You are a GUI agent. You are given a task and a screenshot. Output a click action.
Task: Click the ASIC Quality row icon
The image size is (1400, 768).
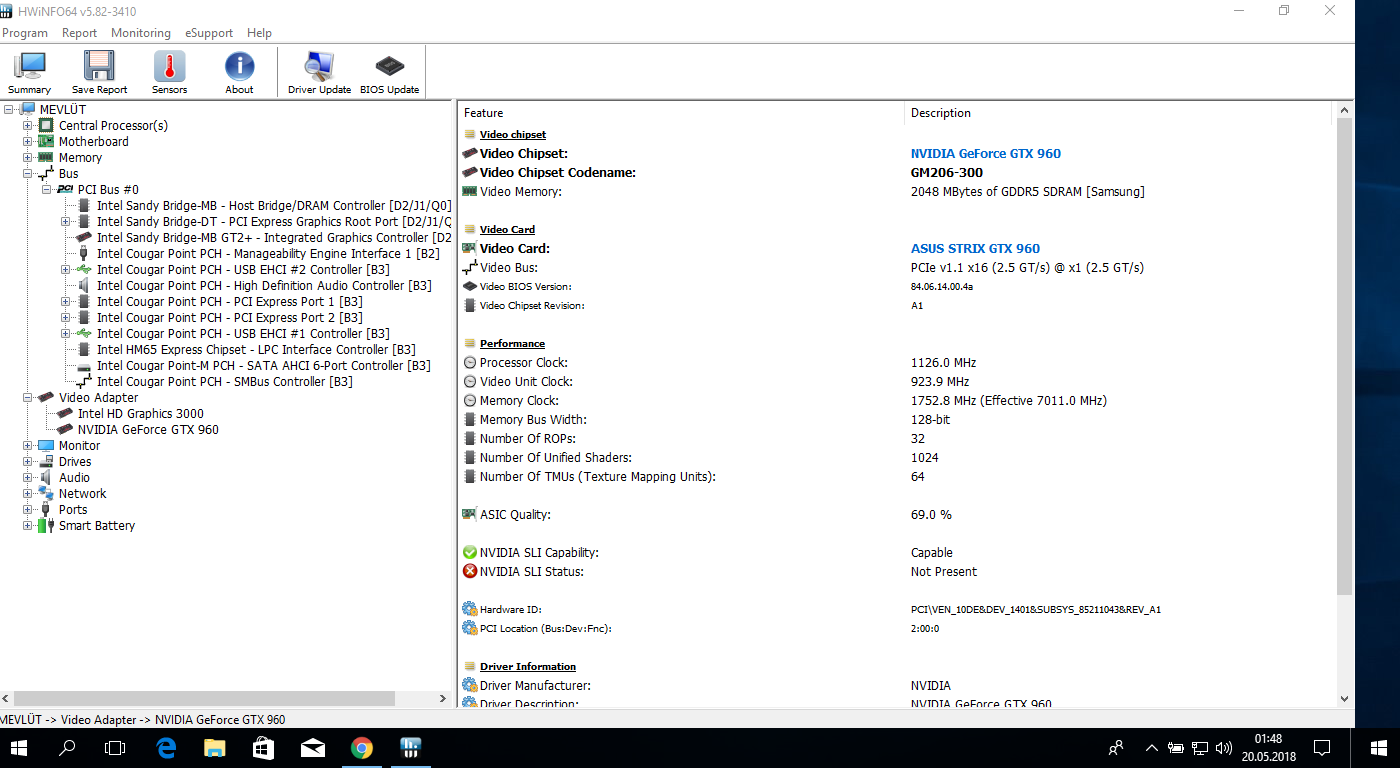coord(469,514)
